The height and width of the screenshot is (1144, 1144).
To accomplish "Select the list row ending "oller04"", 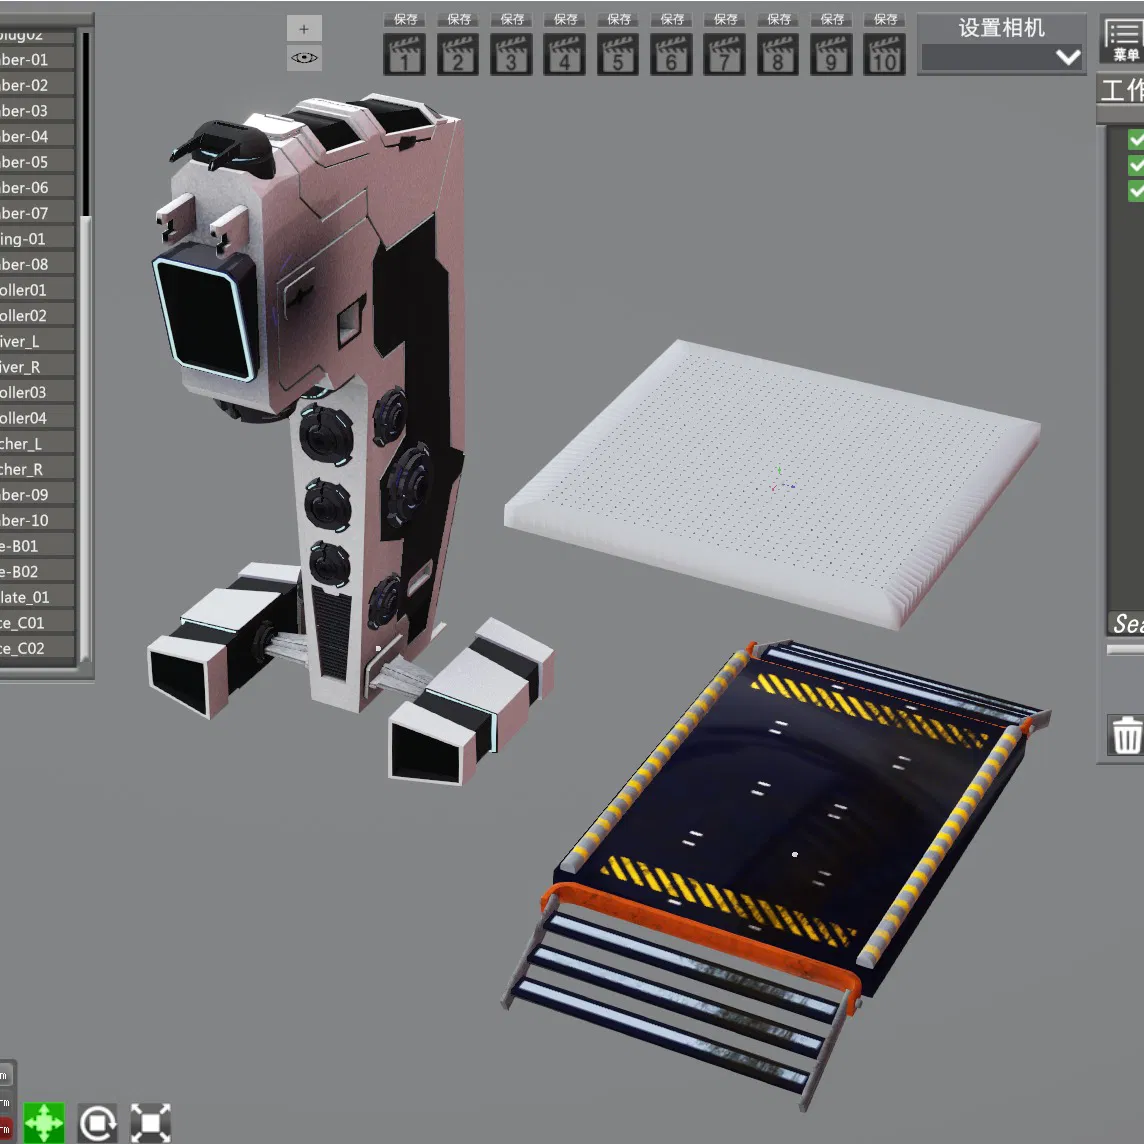I will [x=36, y=417].
